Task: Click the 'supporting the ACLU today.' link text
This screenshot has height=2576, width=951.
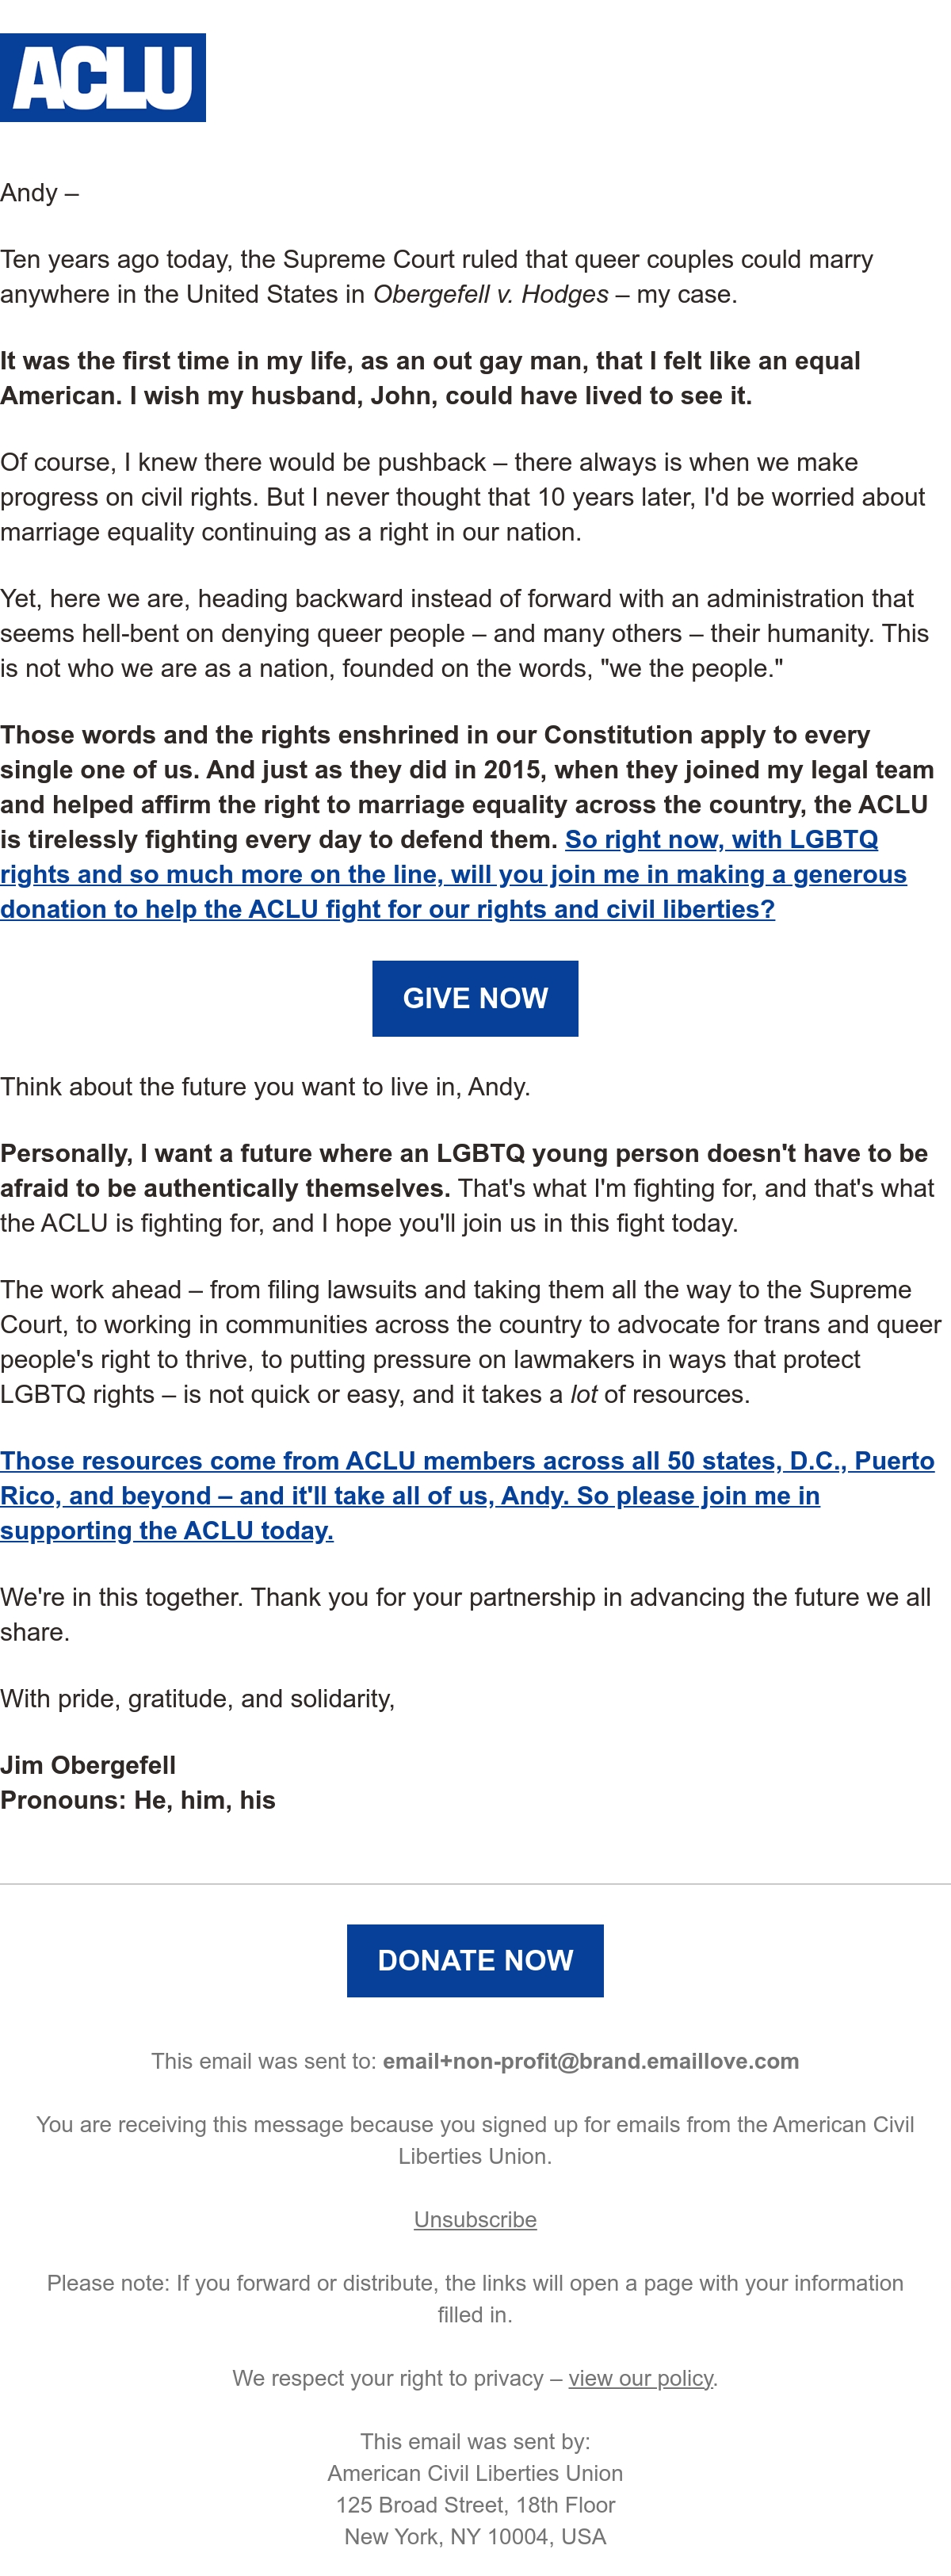Action: [167, 1530]
